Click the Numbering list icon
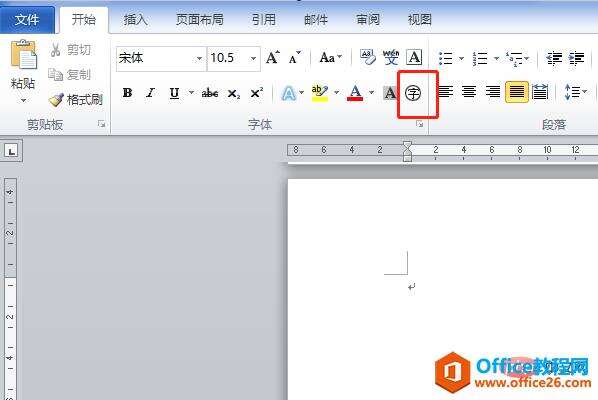The width and height of the screenshot is (598, 400). tap(480, 58)
